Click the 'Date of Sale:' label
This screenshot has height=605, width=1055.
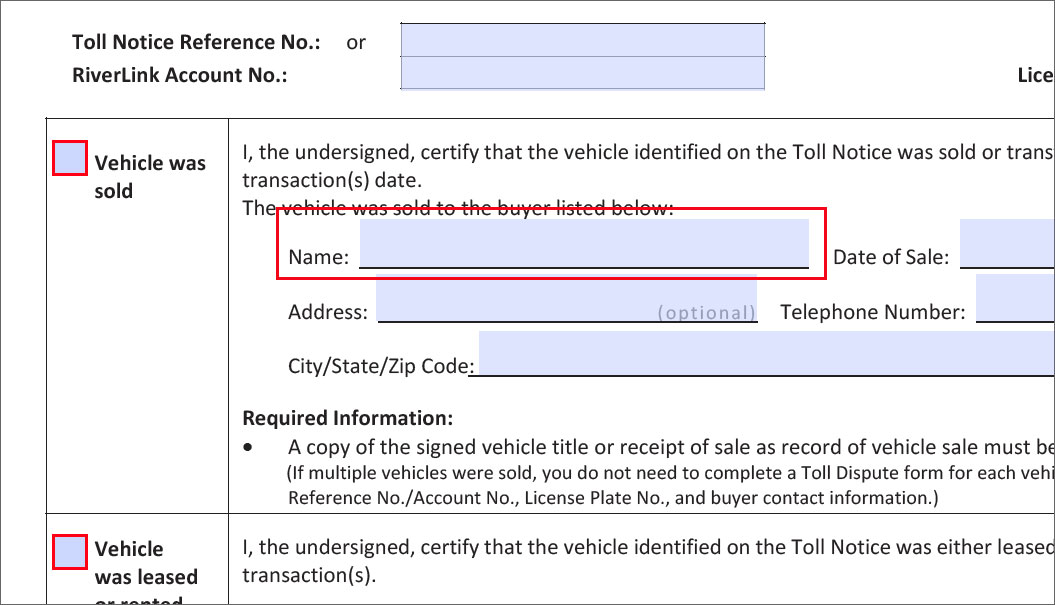(x=891, y=257)
